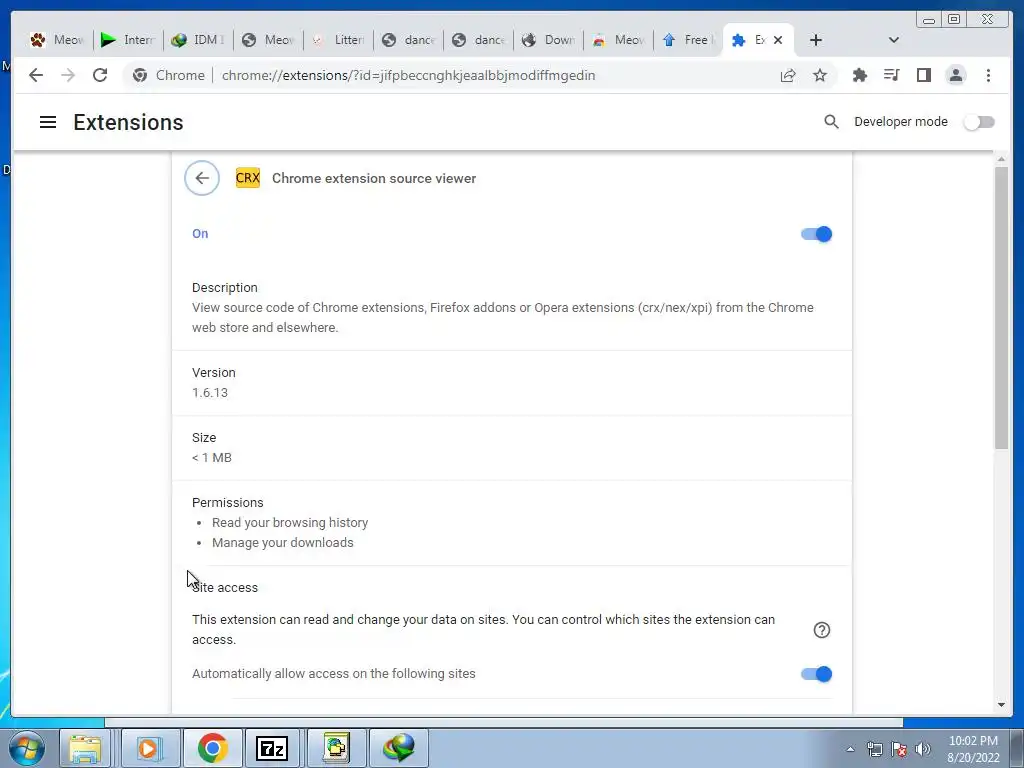Screen dimensions: 1024x768
Task: Click the page vertical scrollbar thumb
Action: (1001, 307)
